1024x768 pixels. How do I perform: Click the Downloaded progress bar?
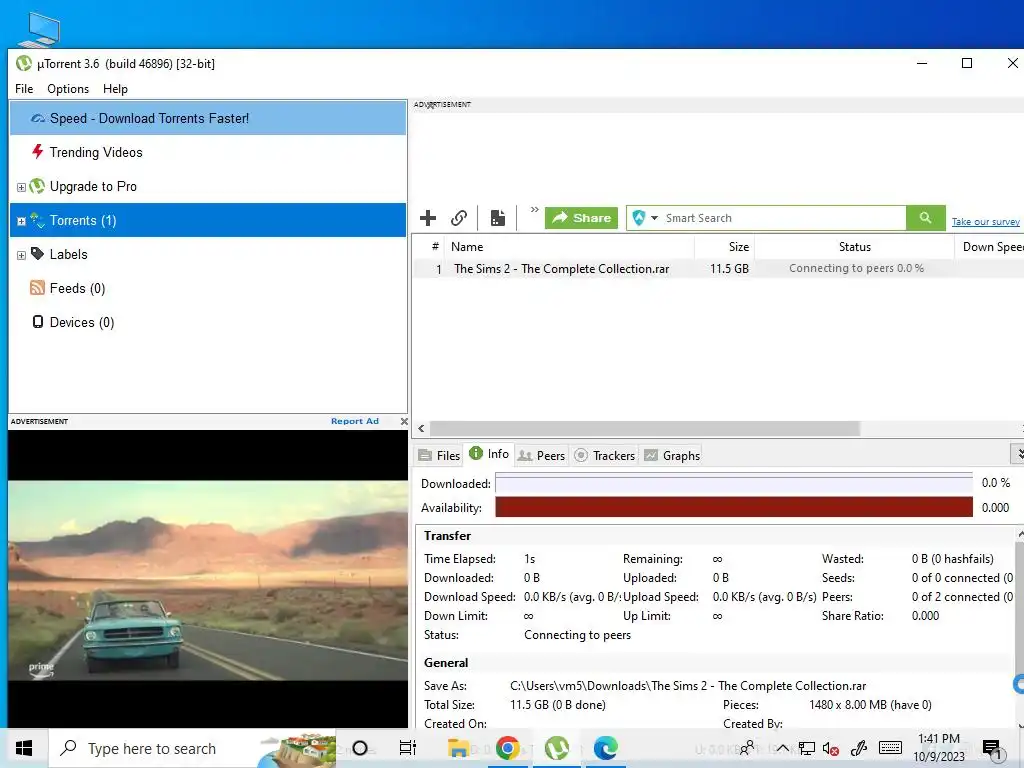pyautogui.click(x=733, y=483)
